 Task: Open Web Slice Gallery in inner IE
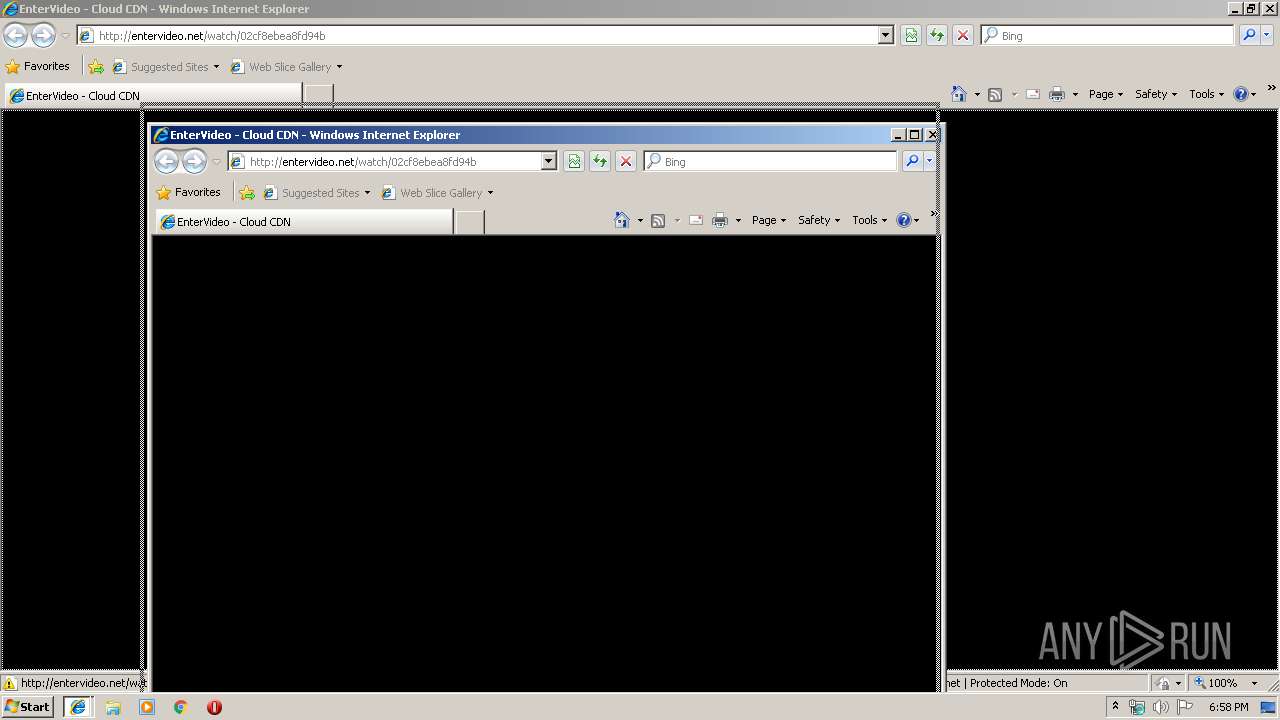(x=437, y=193)
